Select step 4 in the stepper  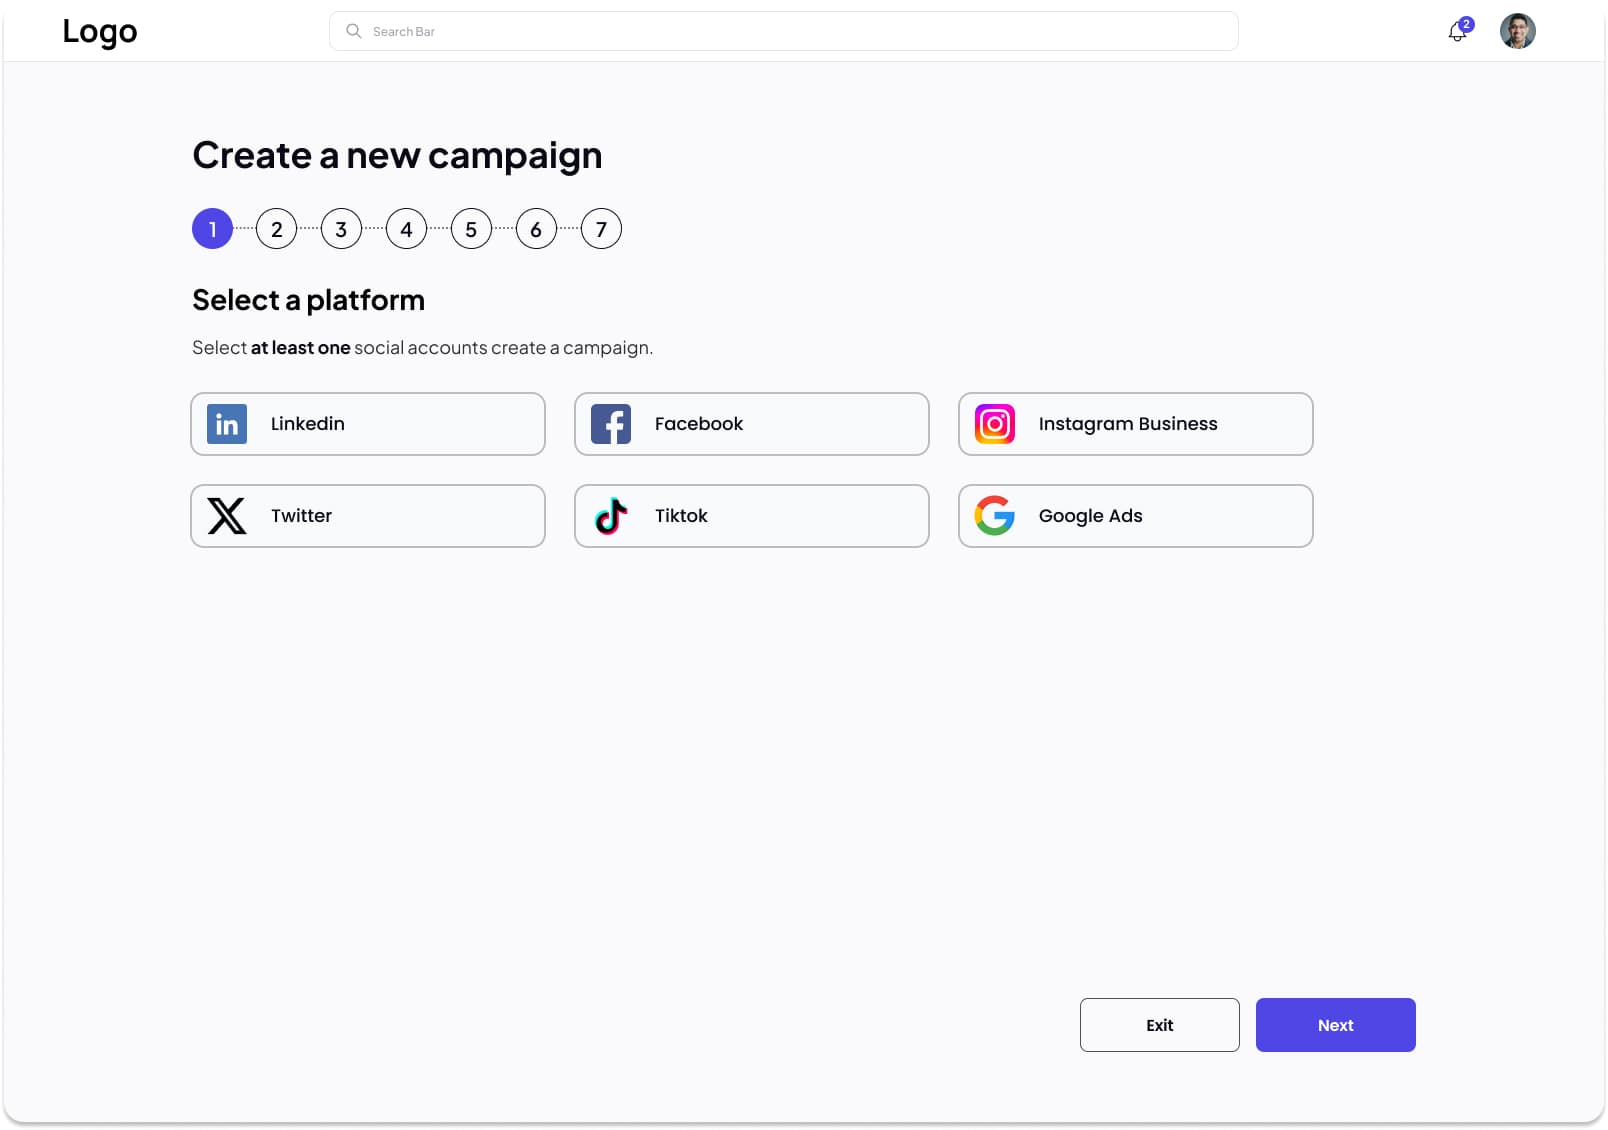click(406, 228)
